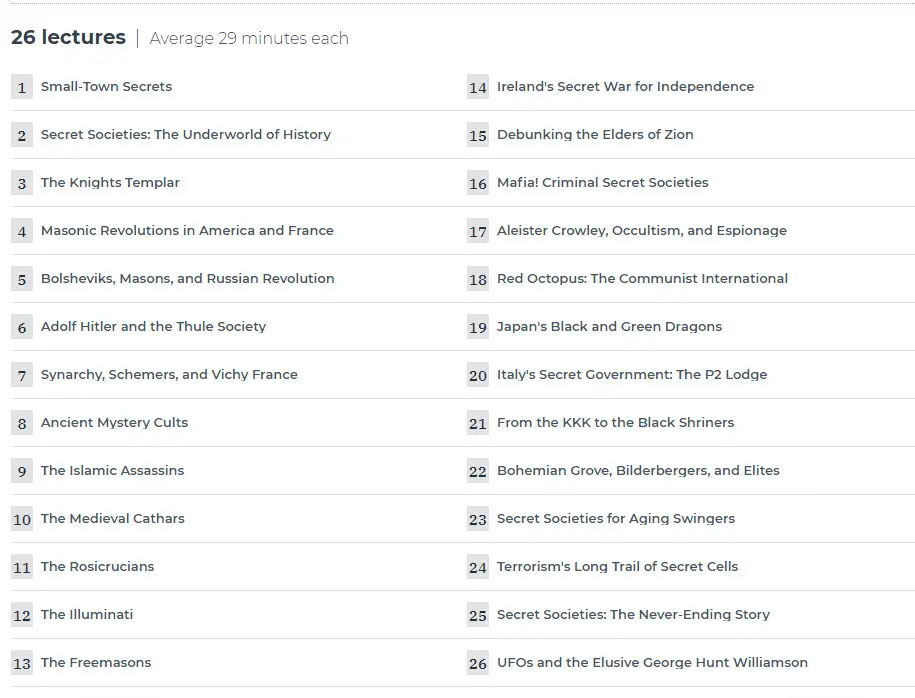Click the number 14 lecture badge

point(477,87)
